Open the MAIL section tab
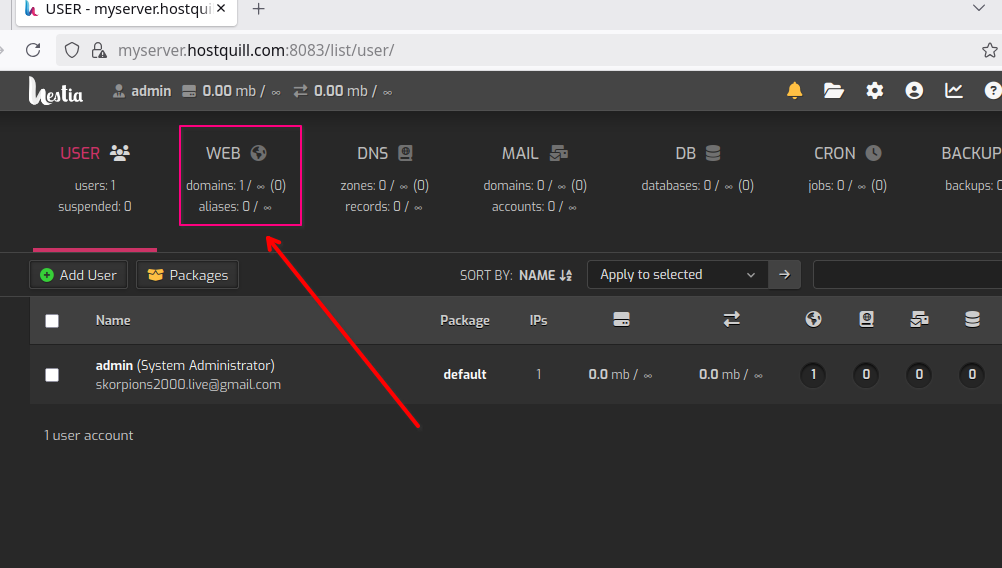 pyautogui.click(x=534, y=154)
